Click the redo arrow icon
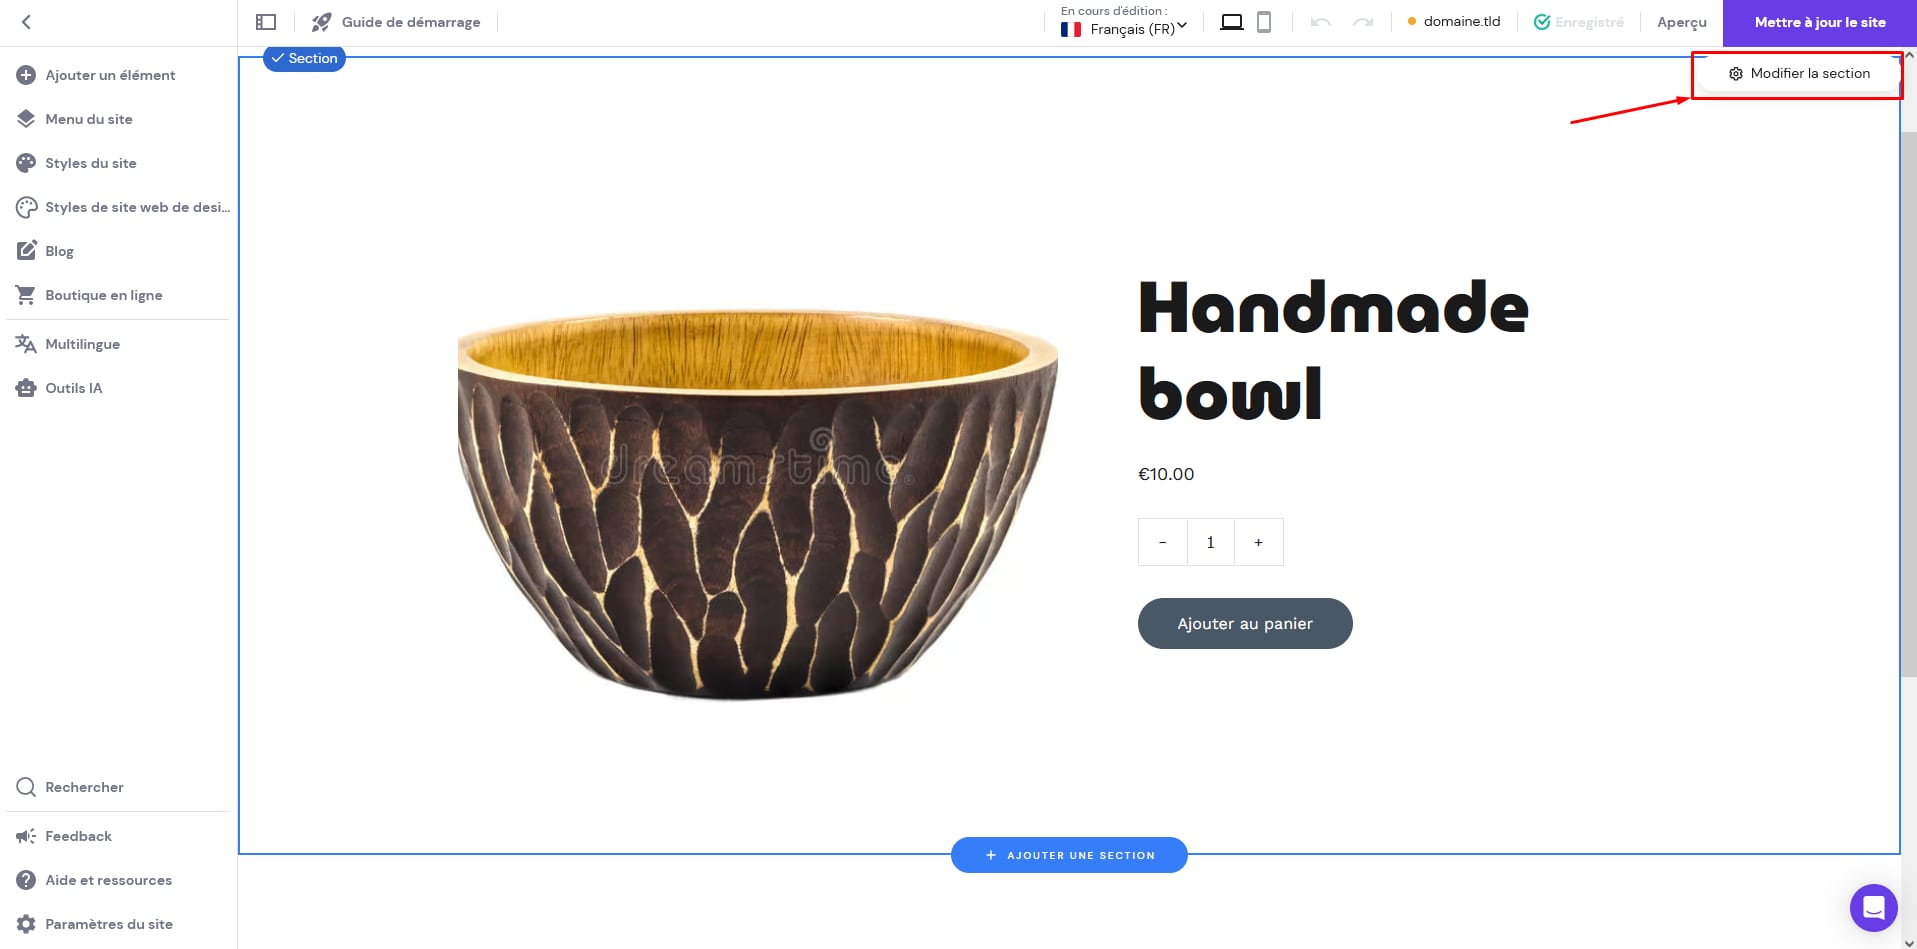 [1363, 22]
